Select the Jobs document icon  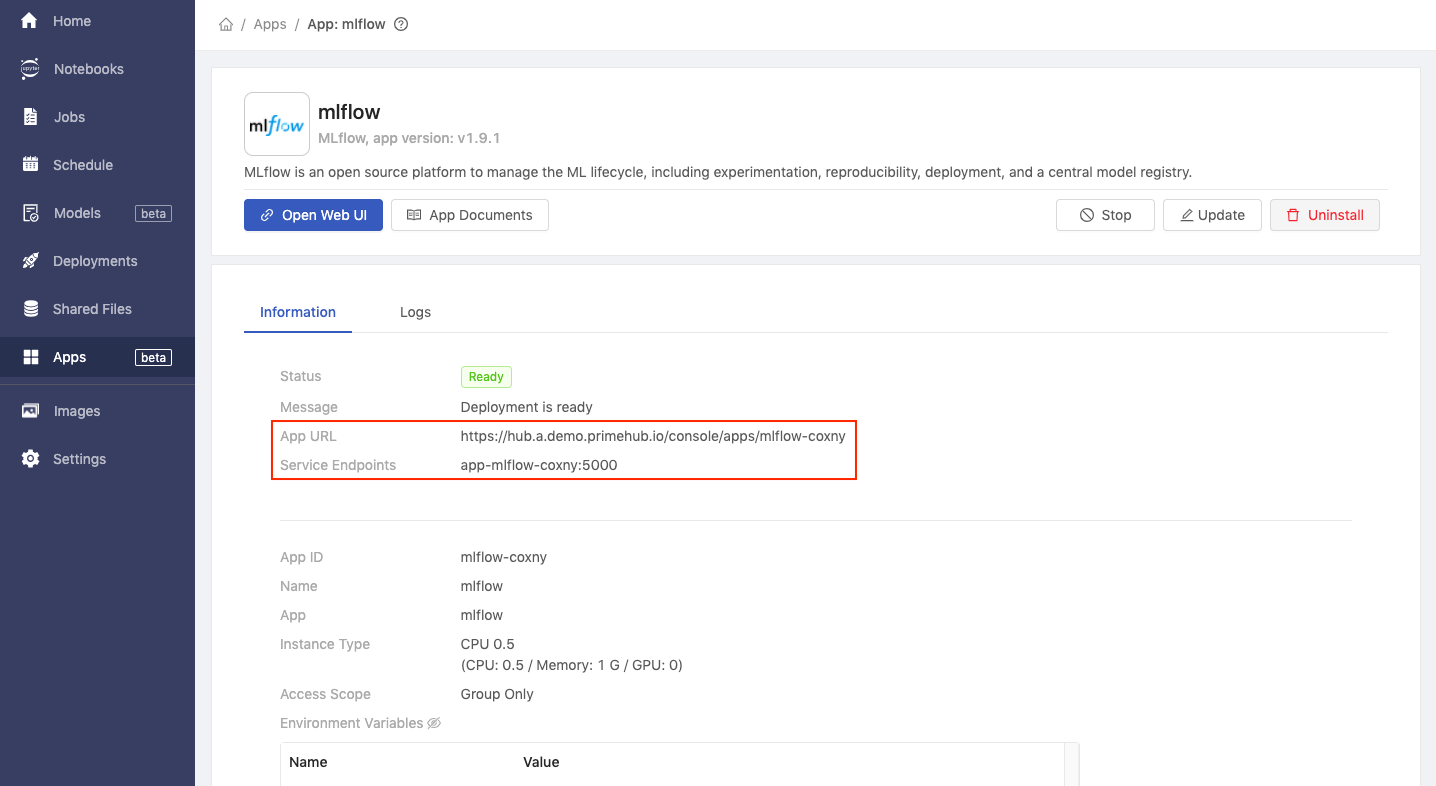click(x=30, y=117)
